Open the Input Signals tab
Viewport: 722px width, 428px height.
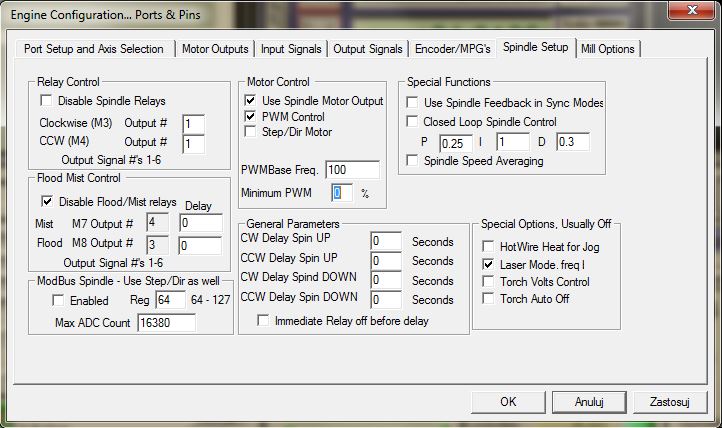click(x=291, y=49)
